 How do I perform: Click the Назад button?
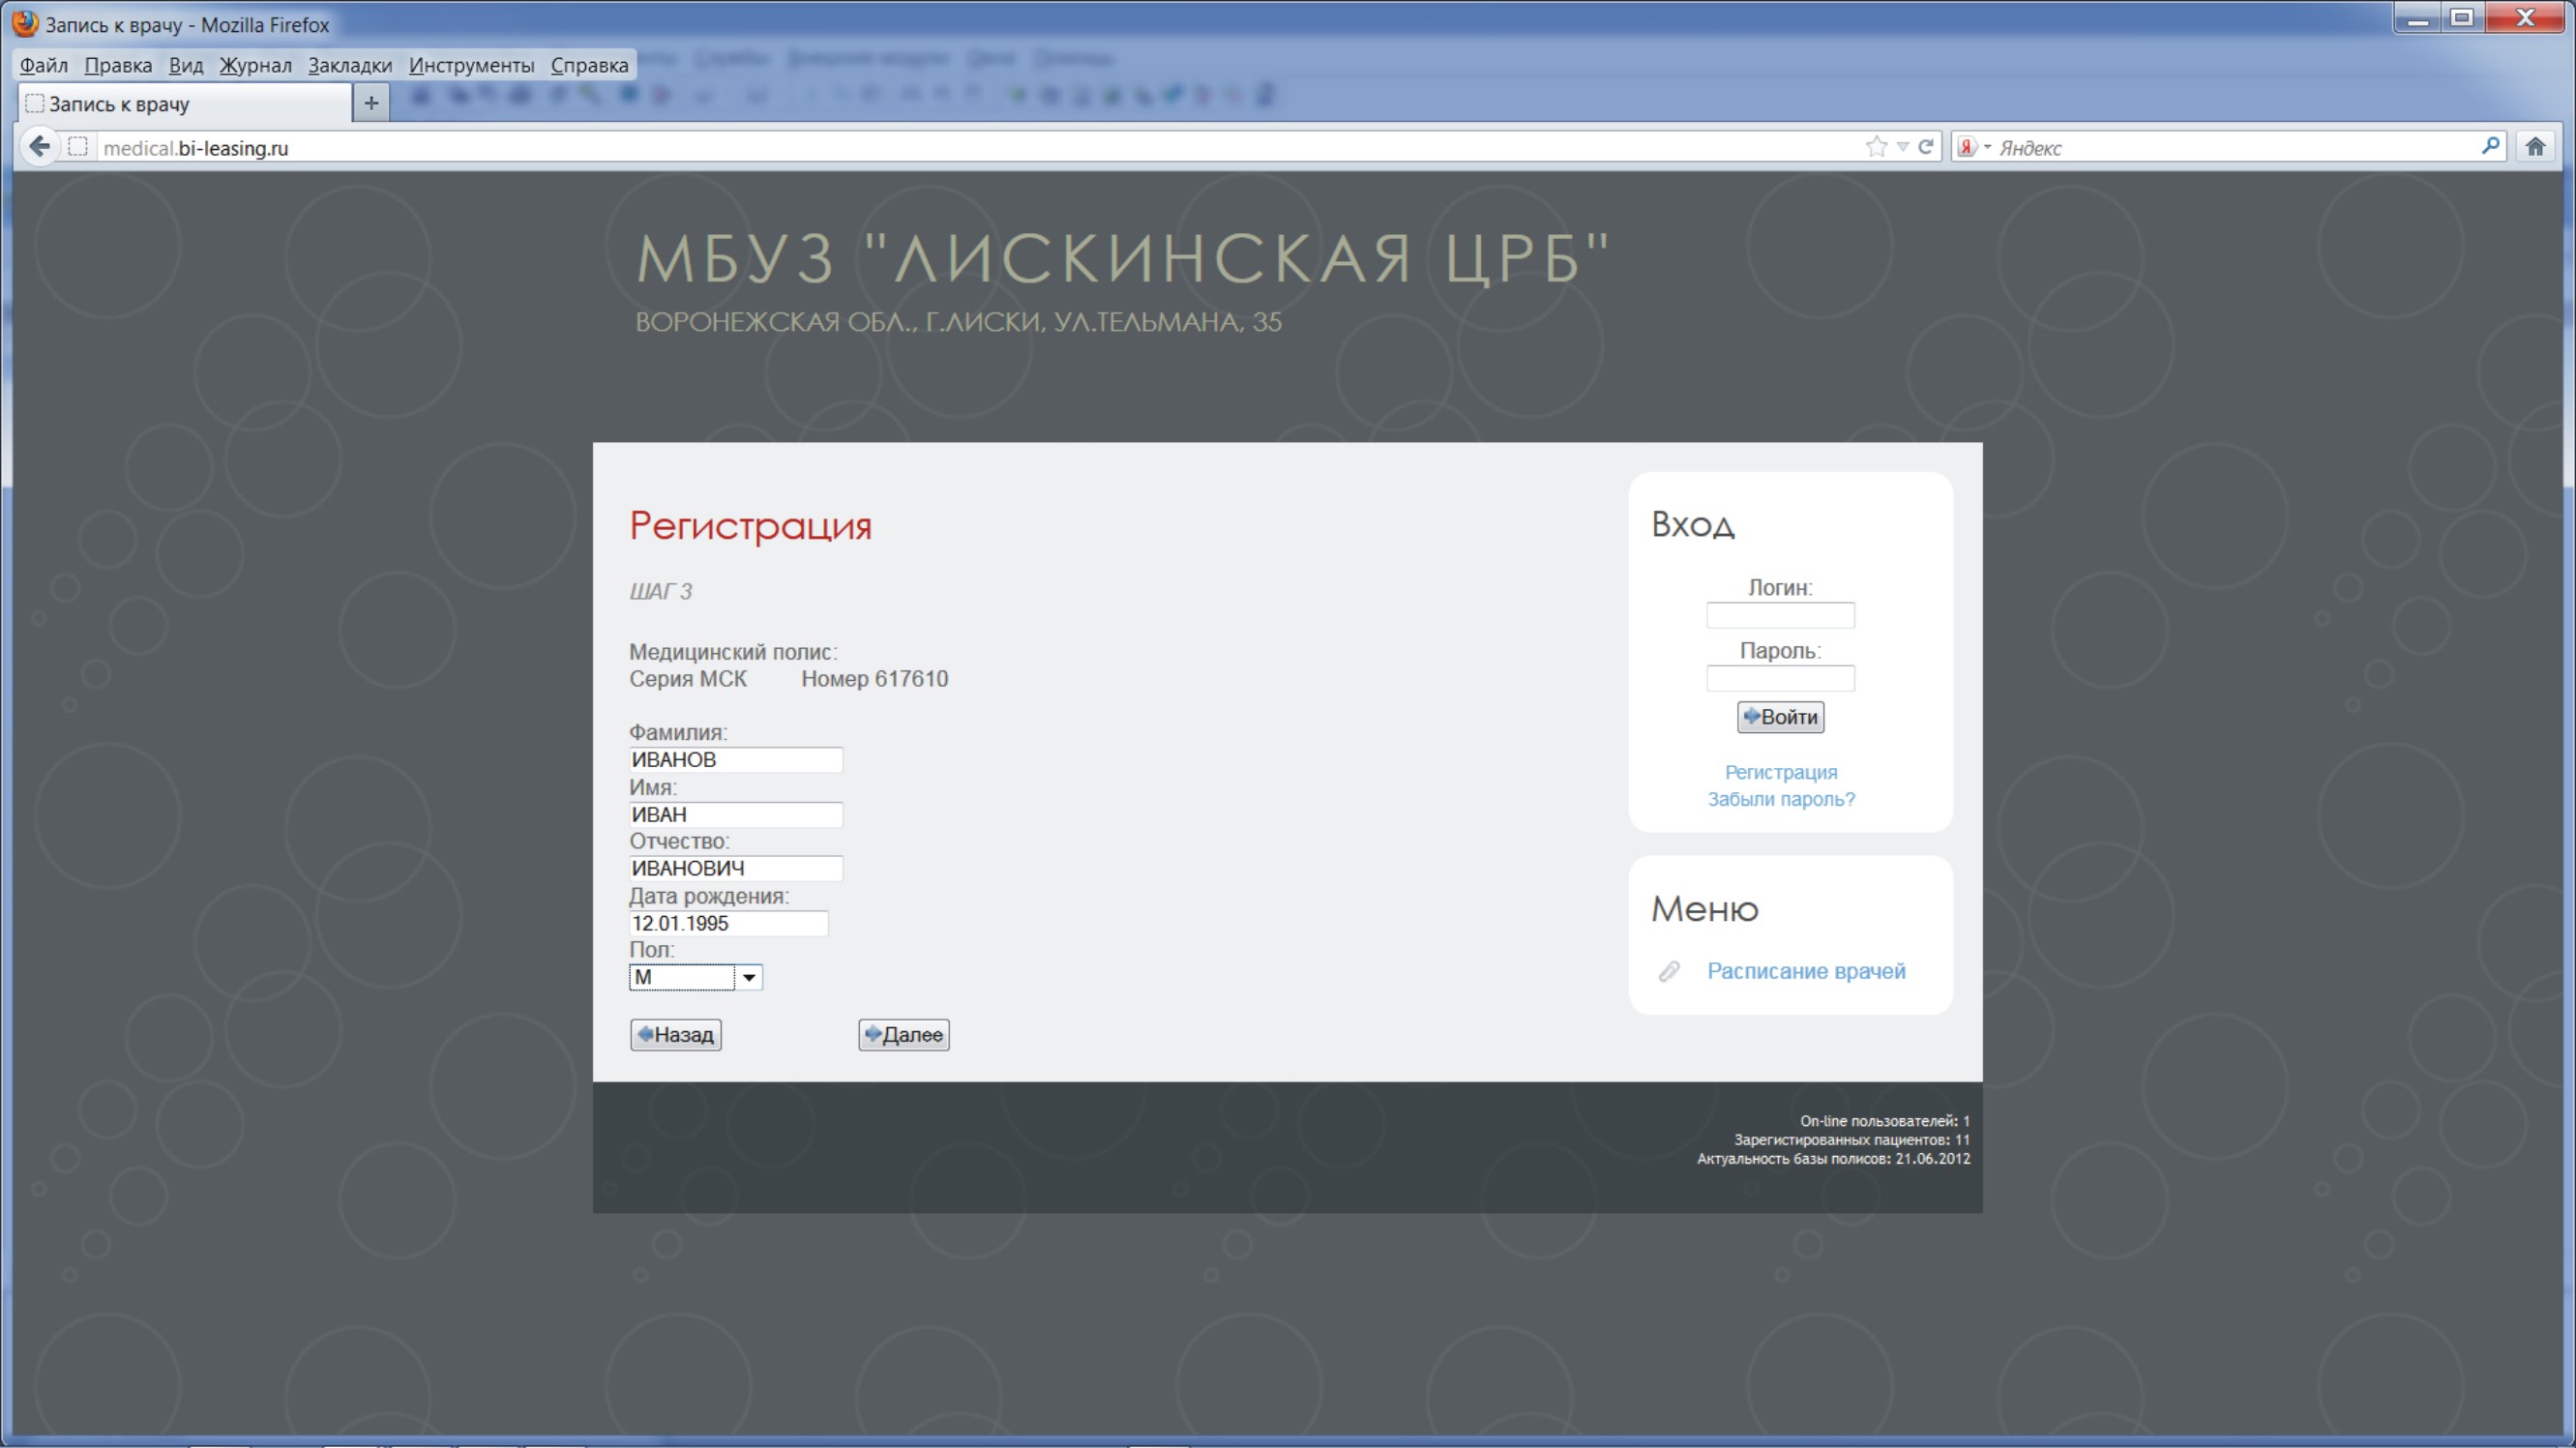coord(676,1035)
